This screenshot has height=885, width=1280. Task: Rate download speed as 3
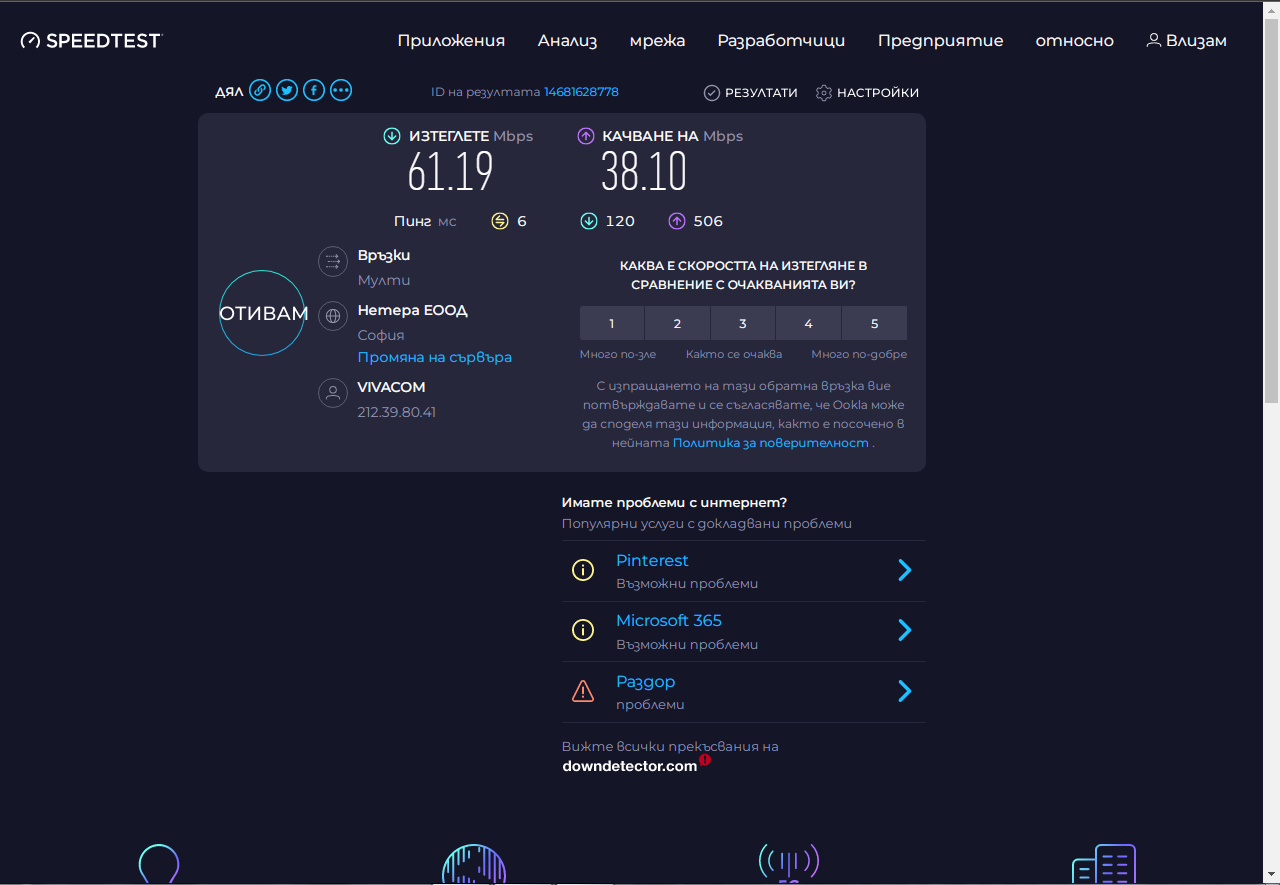(743, 323)
